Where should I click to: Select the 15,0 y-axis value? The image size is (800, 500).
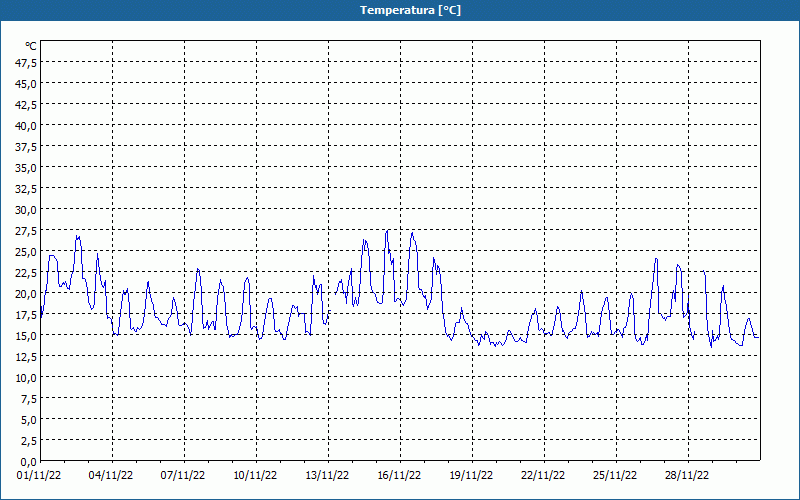(26, 336)
